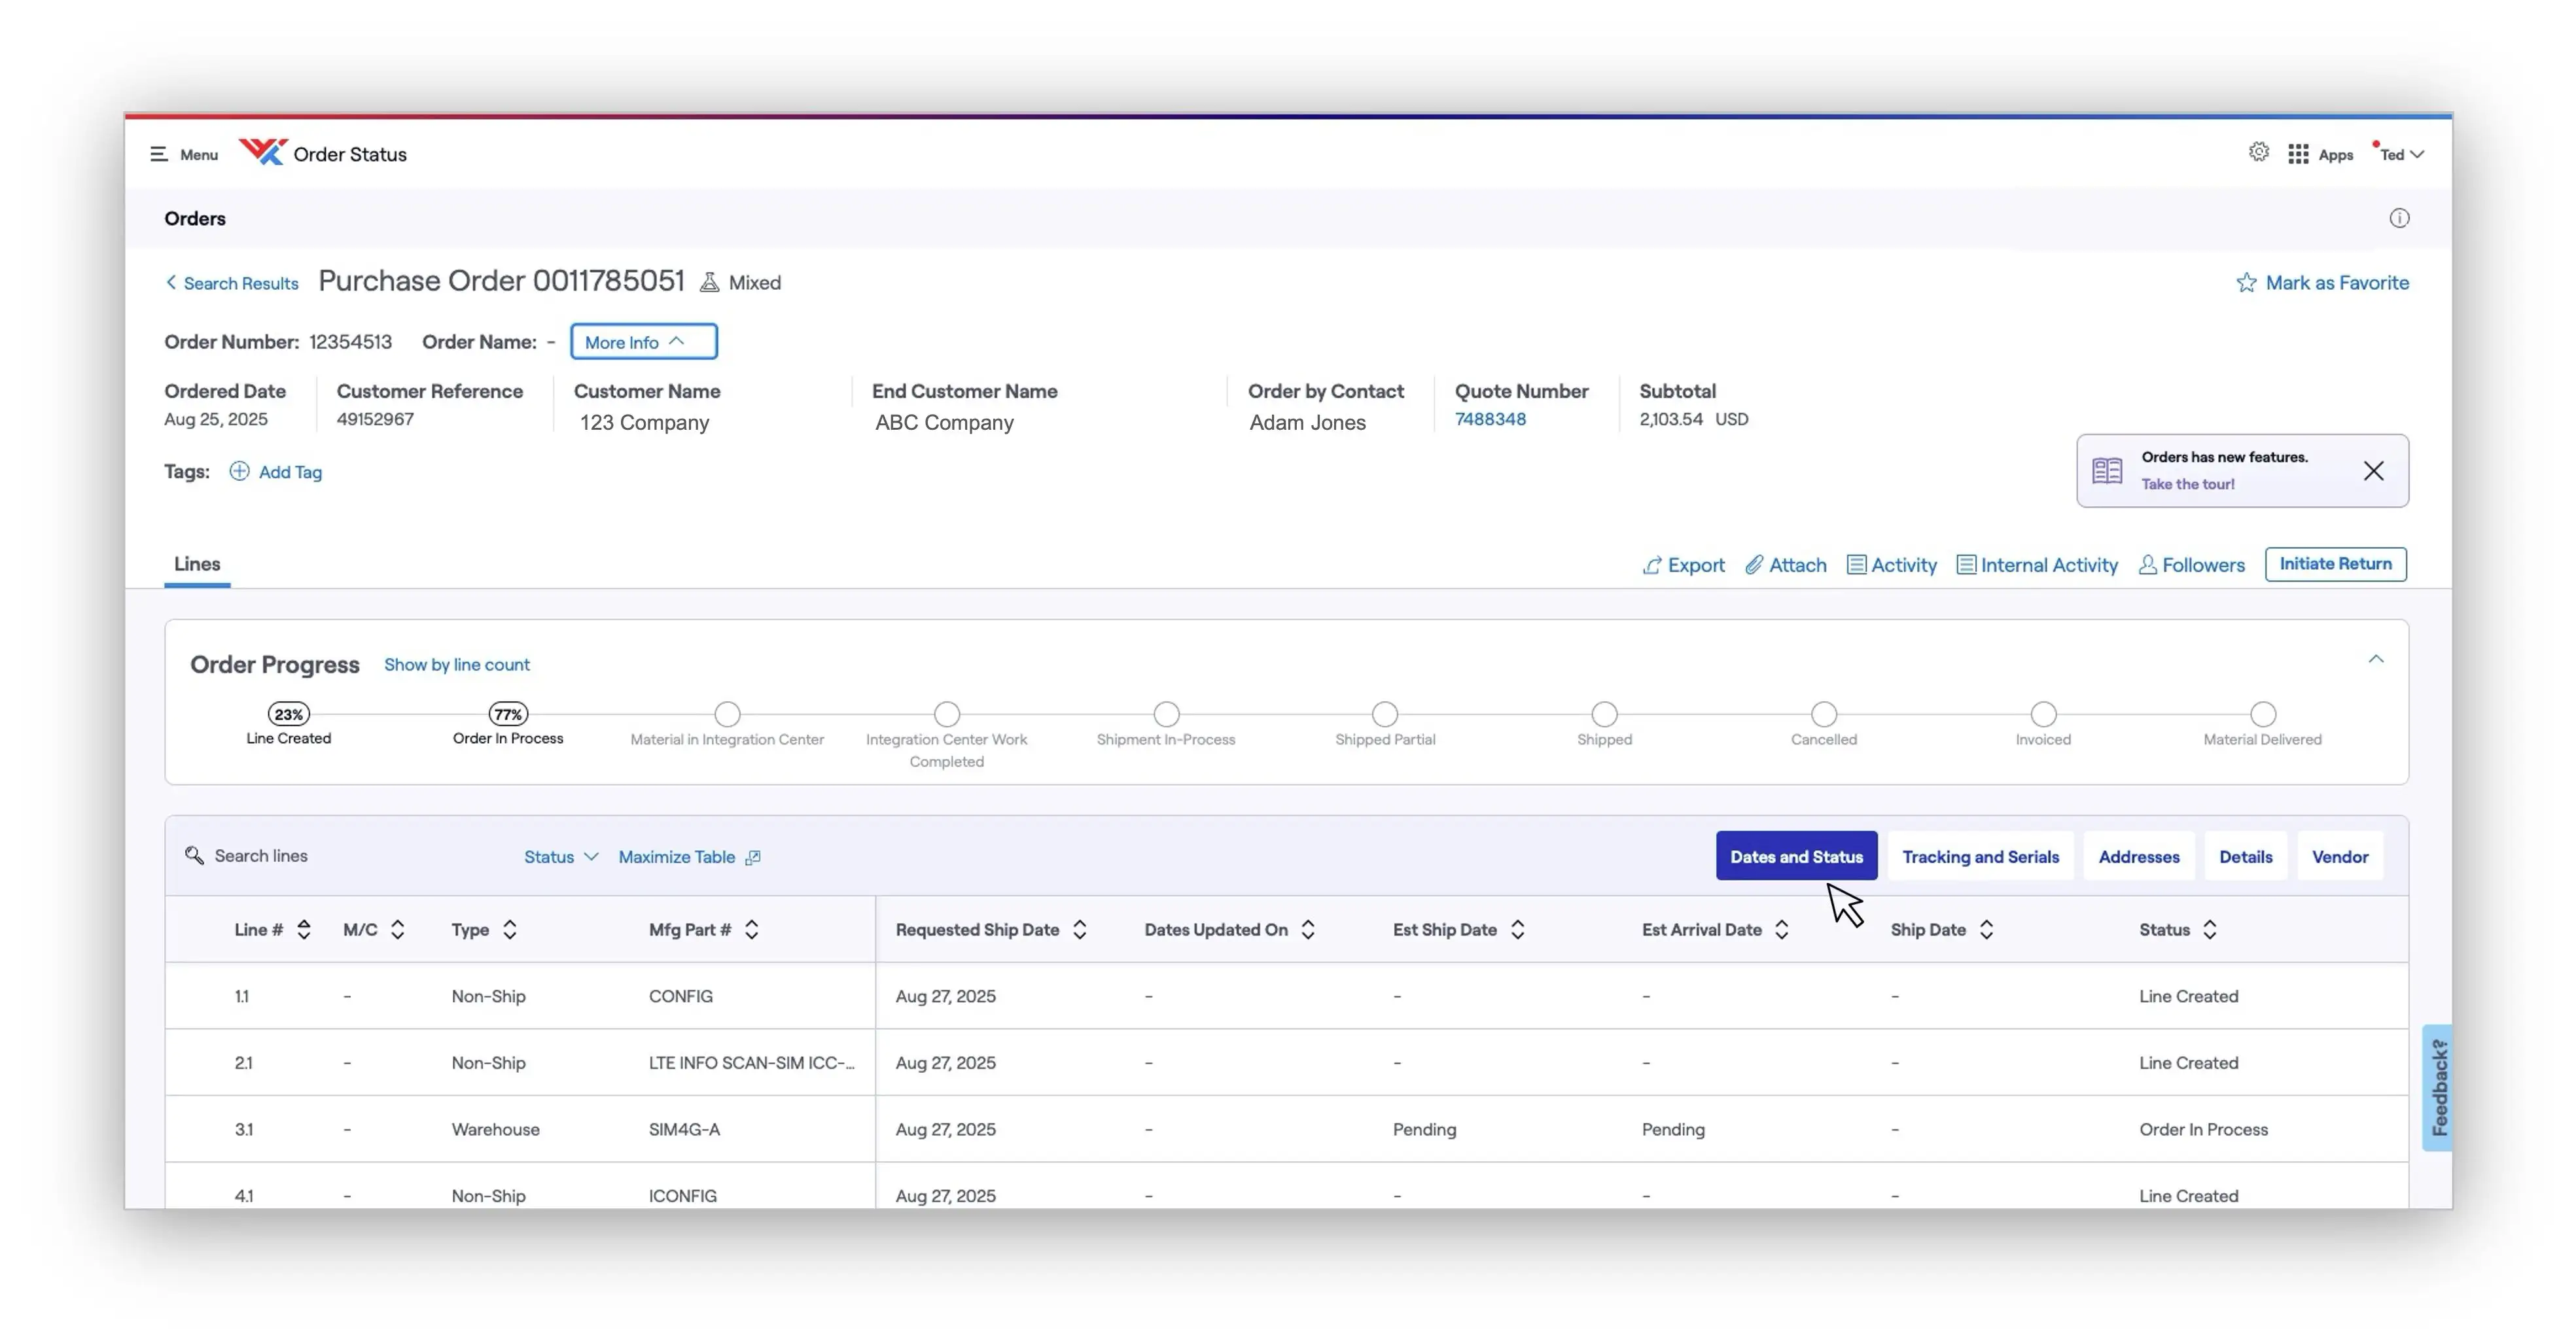Open the Status filter dropdown

[x=561, y=857]
